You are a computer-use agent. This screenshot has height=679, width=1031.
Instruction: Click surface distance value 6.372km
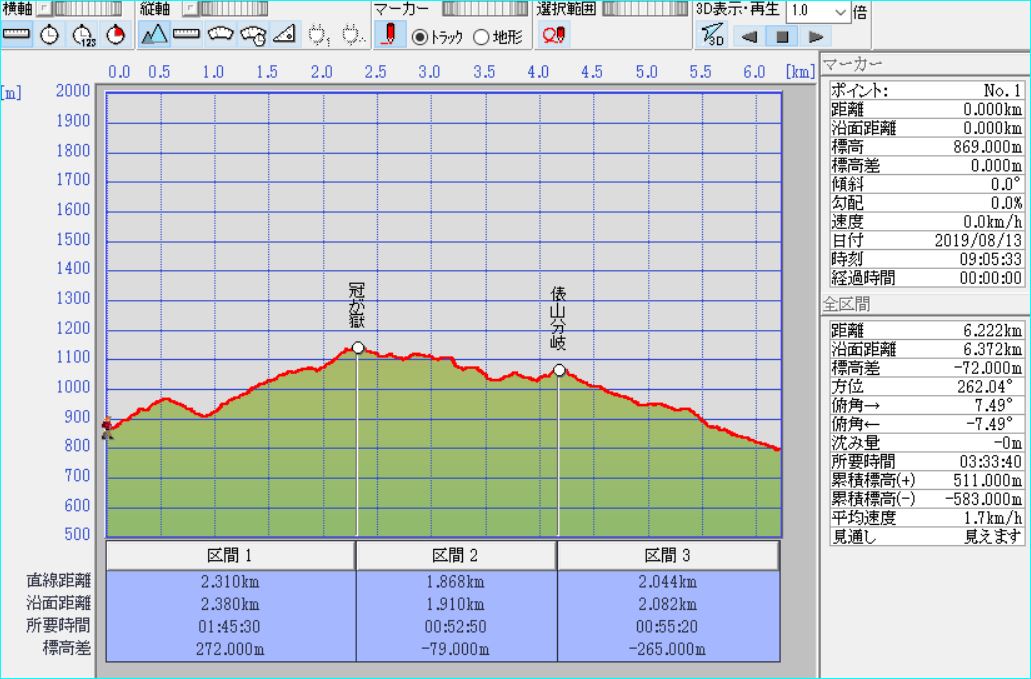[x=992, y=349]
